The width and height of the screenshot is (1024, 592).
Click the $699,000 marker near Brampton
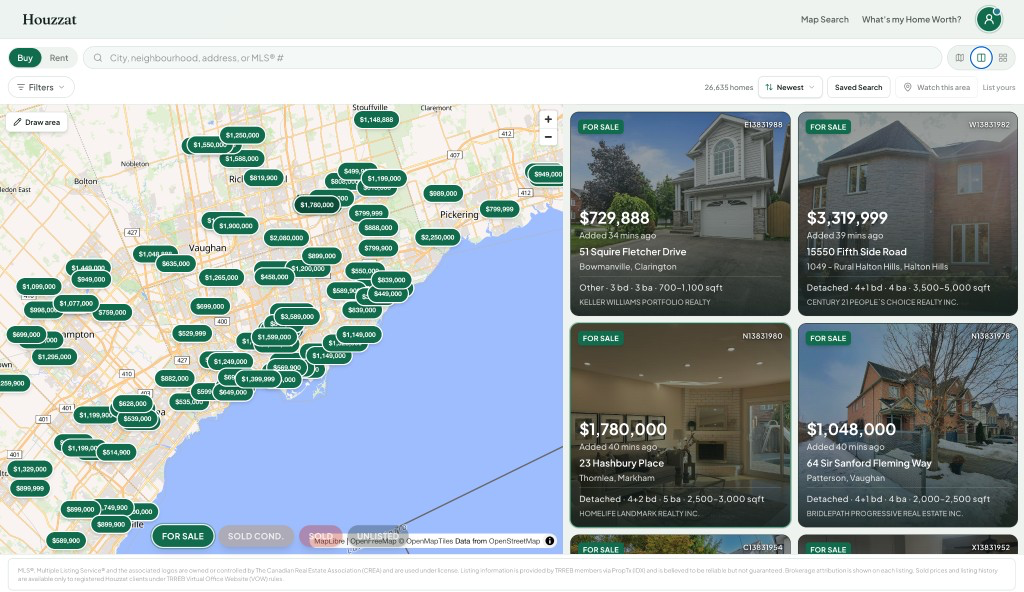27,335
